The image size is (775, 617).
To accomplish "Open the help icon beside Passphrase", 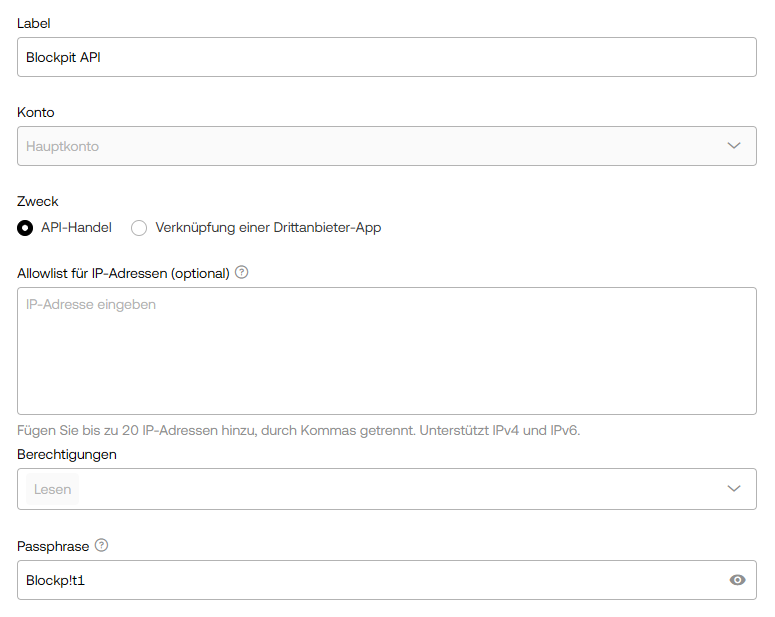I will coord(101,545).
